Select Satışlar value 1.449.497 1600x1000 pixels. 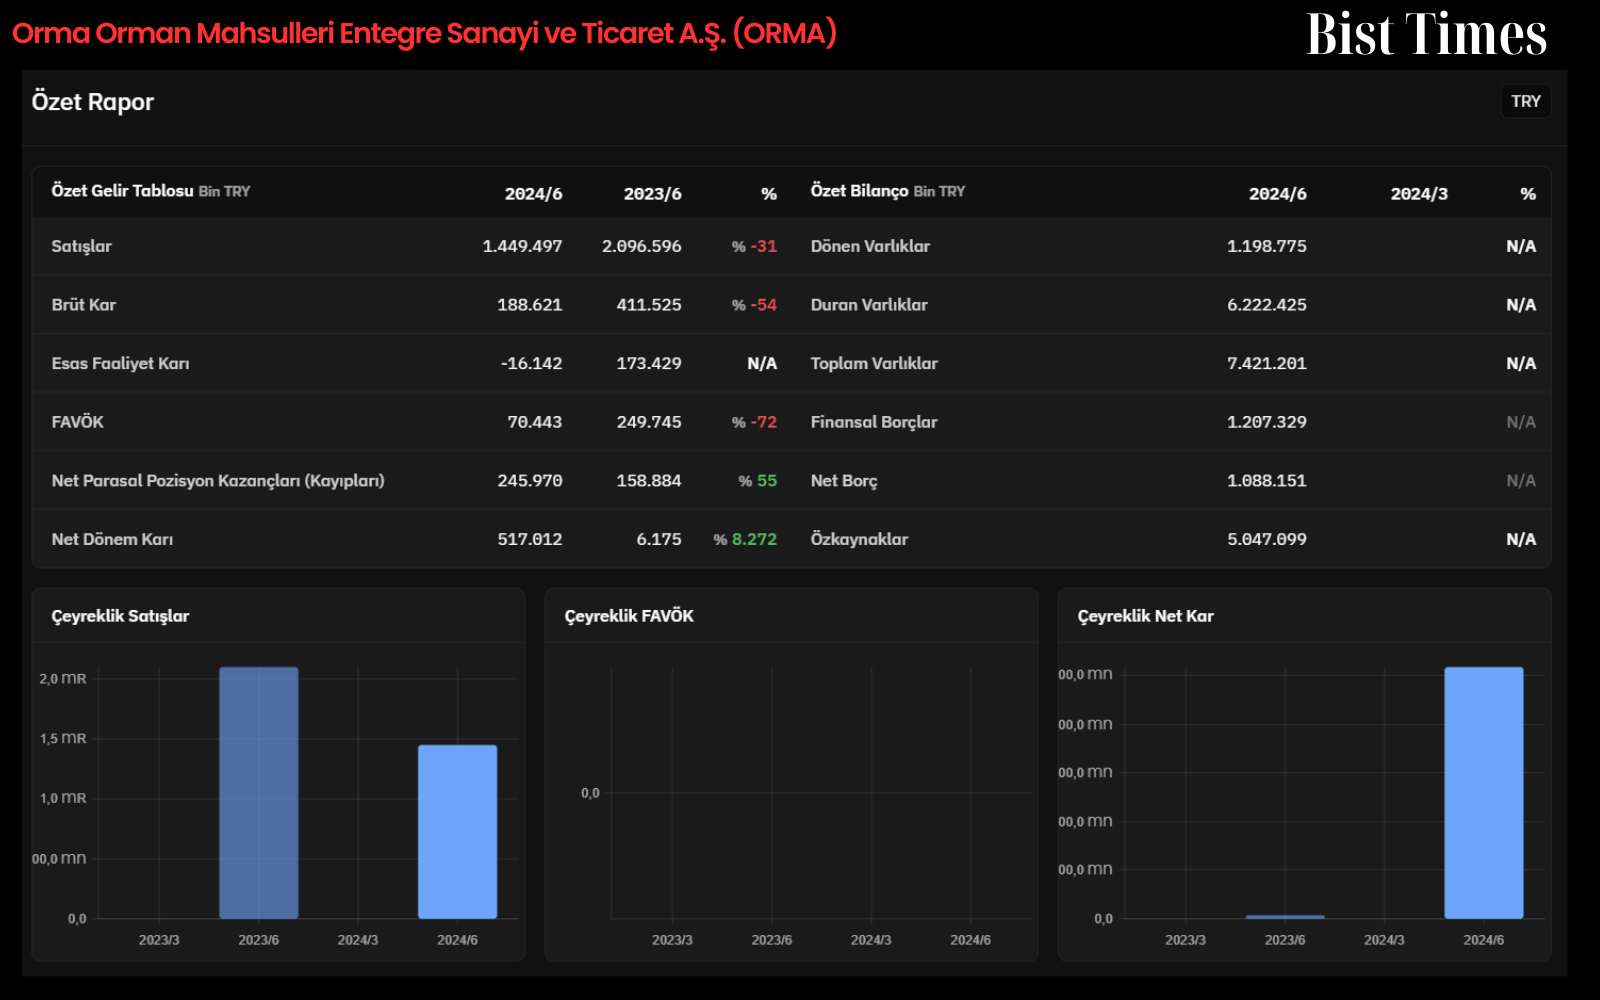(522, 246)
